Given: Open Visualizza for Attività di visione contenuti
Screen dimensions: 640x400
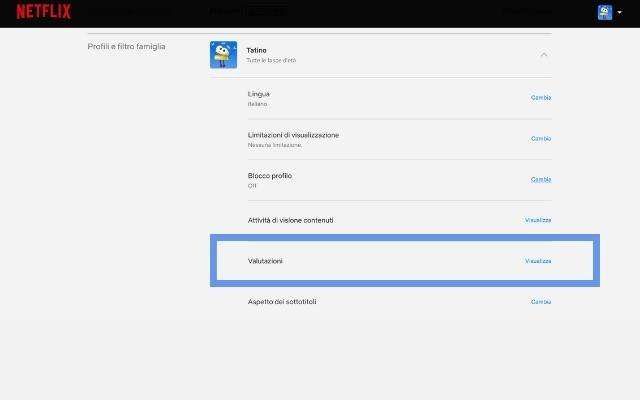Looking at the screenshot, I should pyautogui.click(x=538, y=220).
